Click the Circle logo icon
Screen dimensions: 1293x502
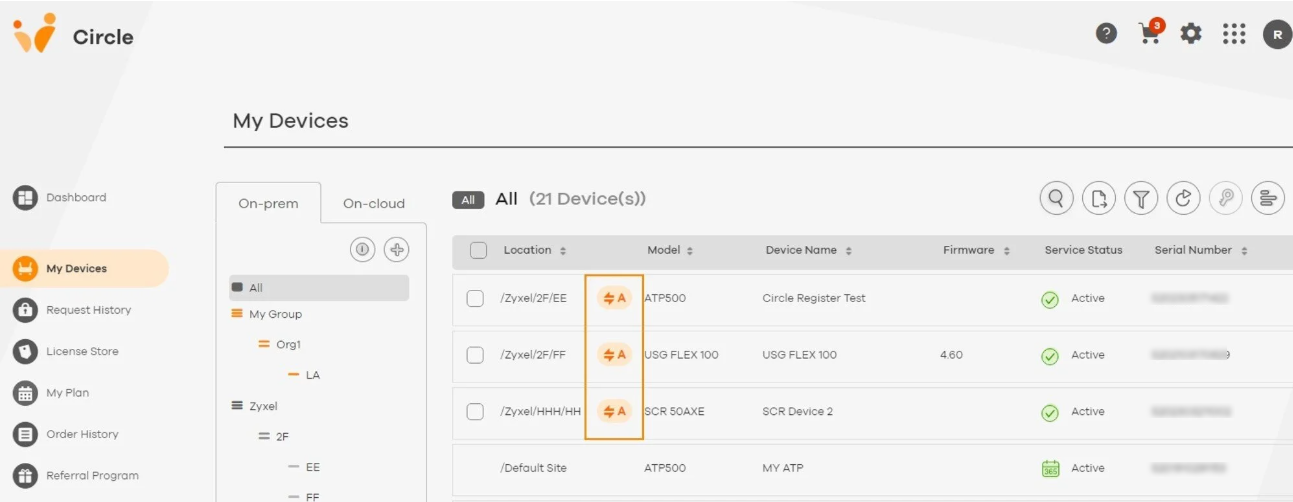click(x=34, y=33)
